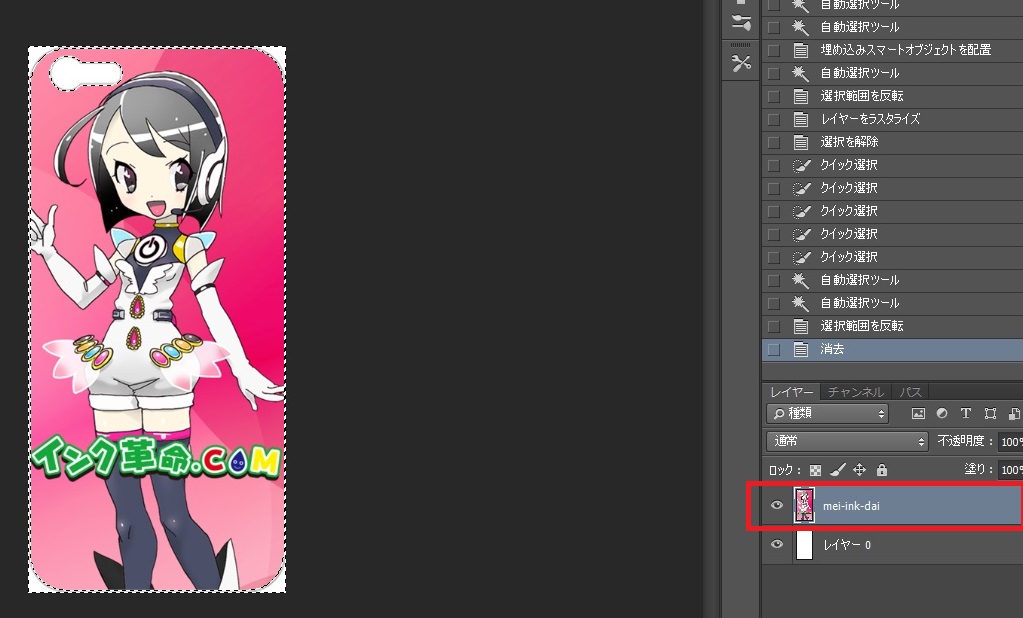Select the レイヤー 0 white thumbnail
Viewport: 1023px width, 618px height.
click(804, 544)
